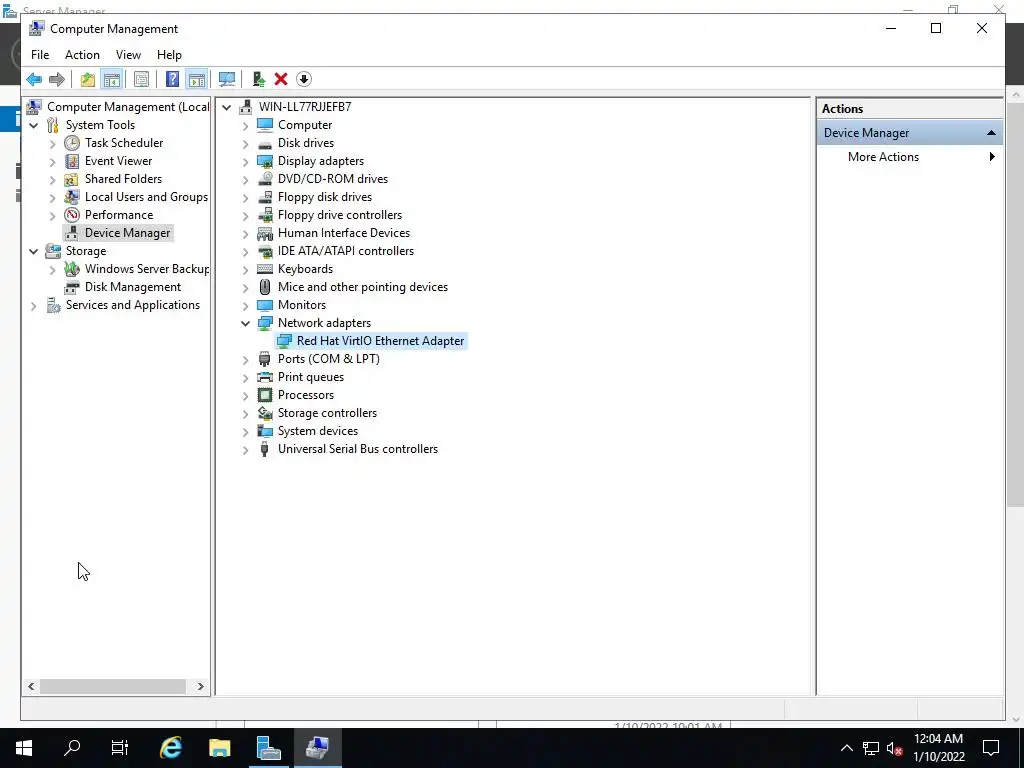The width and height of the screenshot is (1024, 768).
Task: Click the Keyboards category icon
Action: click(x=264, y=269)
